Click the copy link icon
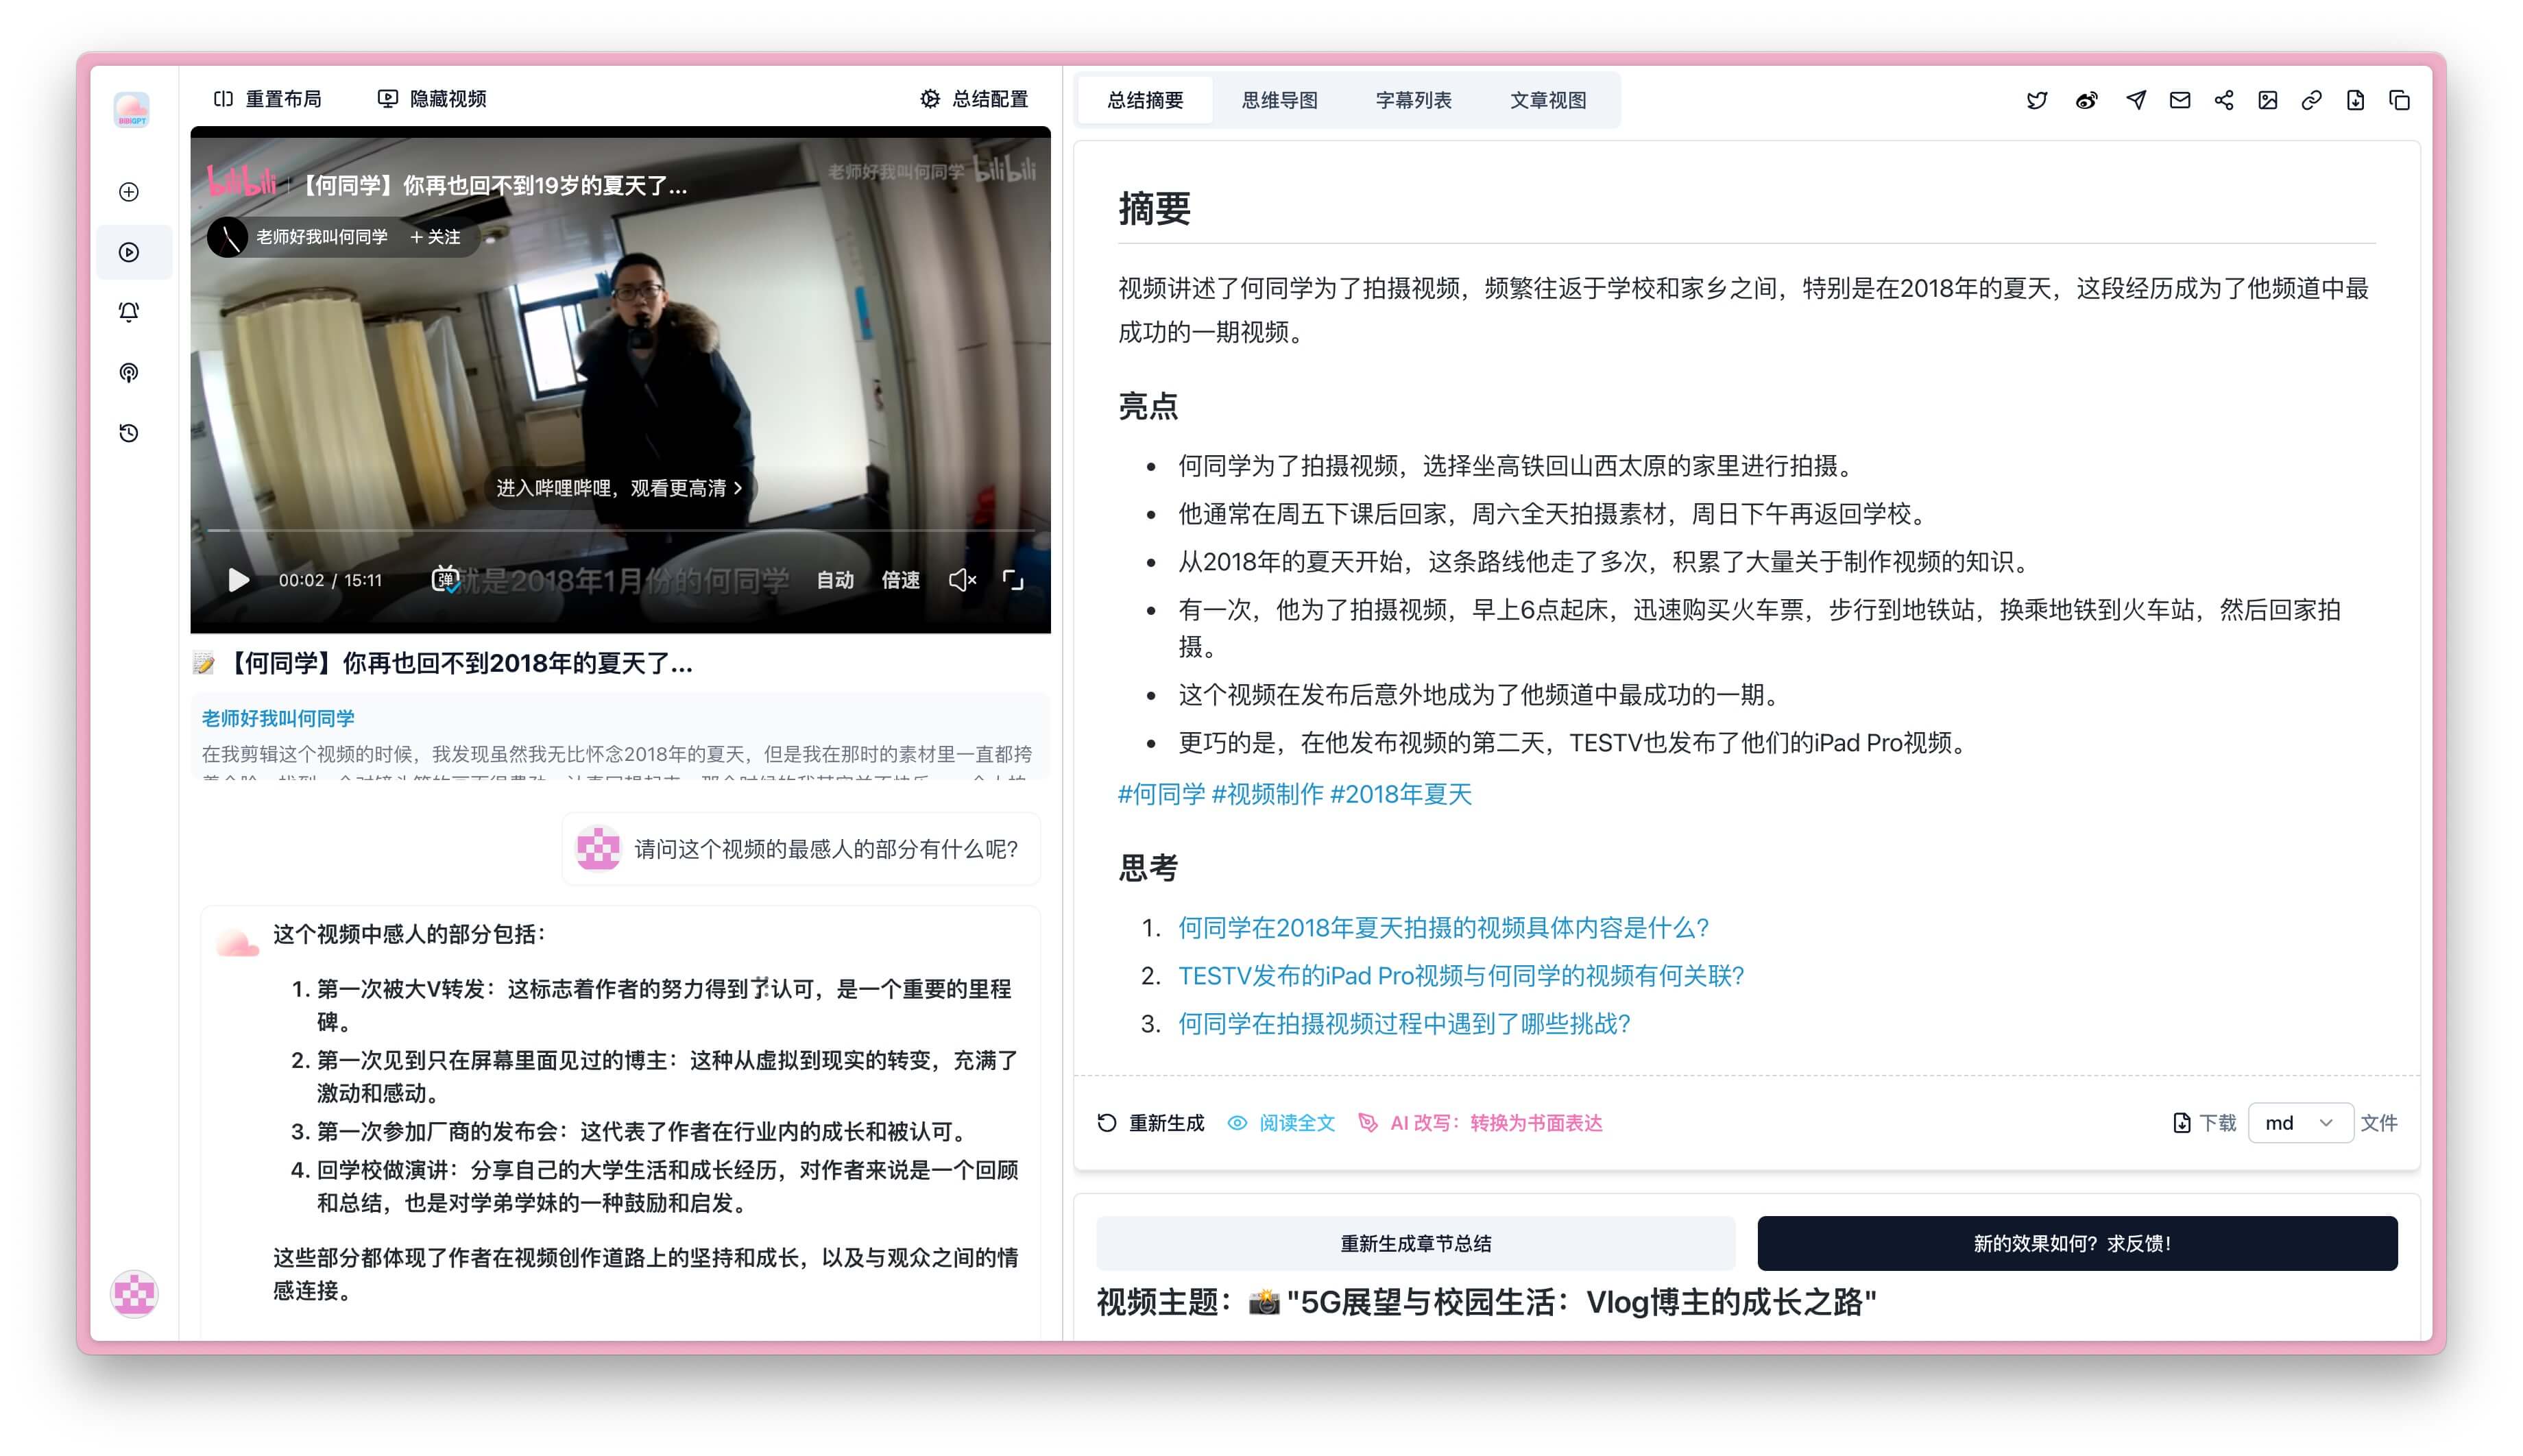 tap(2311, 100)
